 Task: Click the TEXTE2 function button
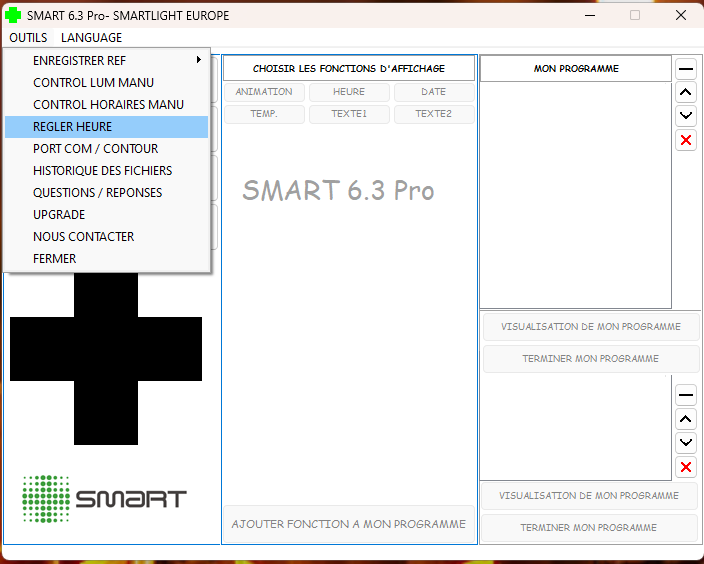coord(434,114)
